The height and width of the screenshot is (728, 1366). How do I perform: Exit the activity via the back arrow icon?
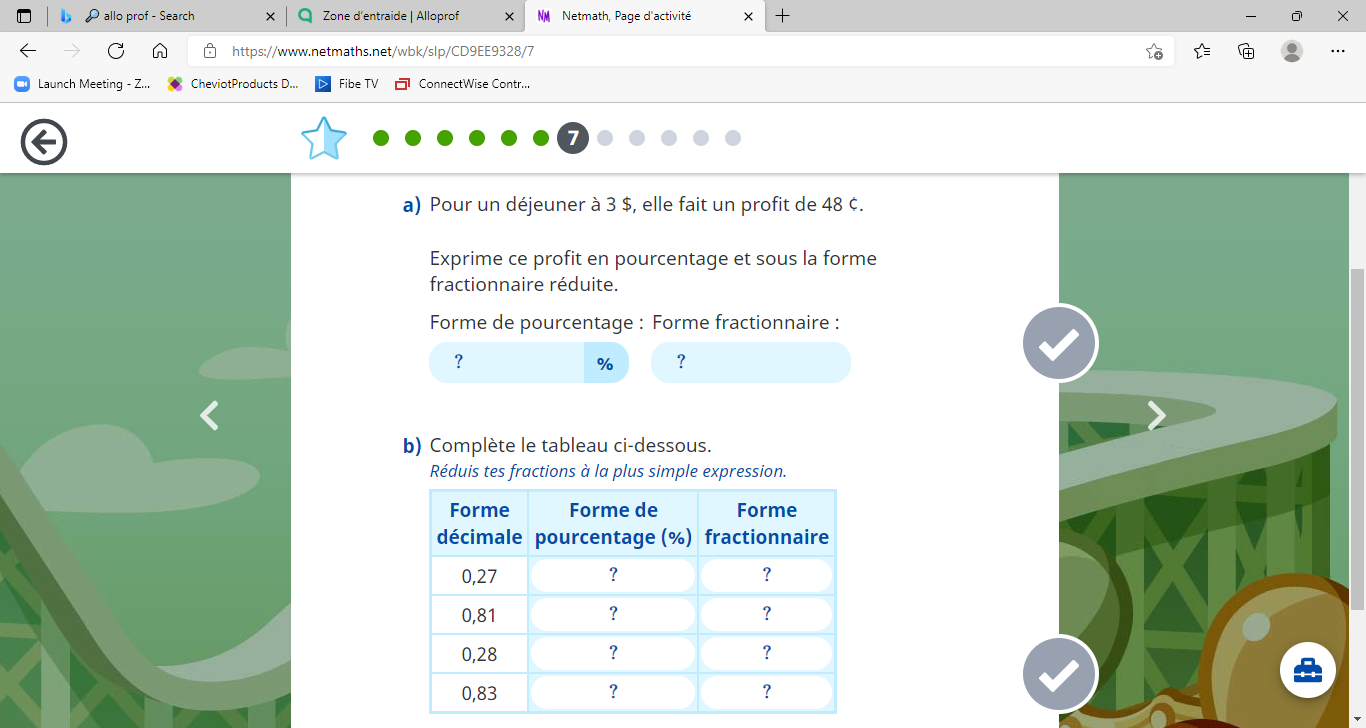[x=43, y=140]
